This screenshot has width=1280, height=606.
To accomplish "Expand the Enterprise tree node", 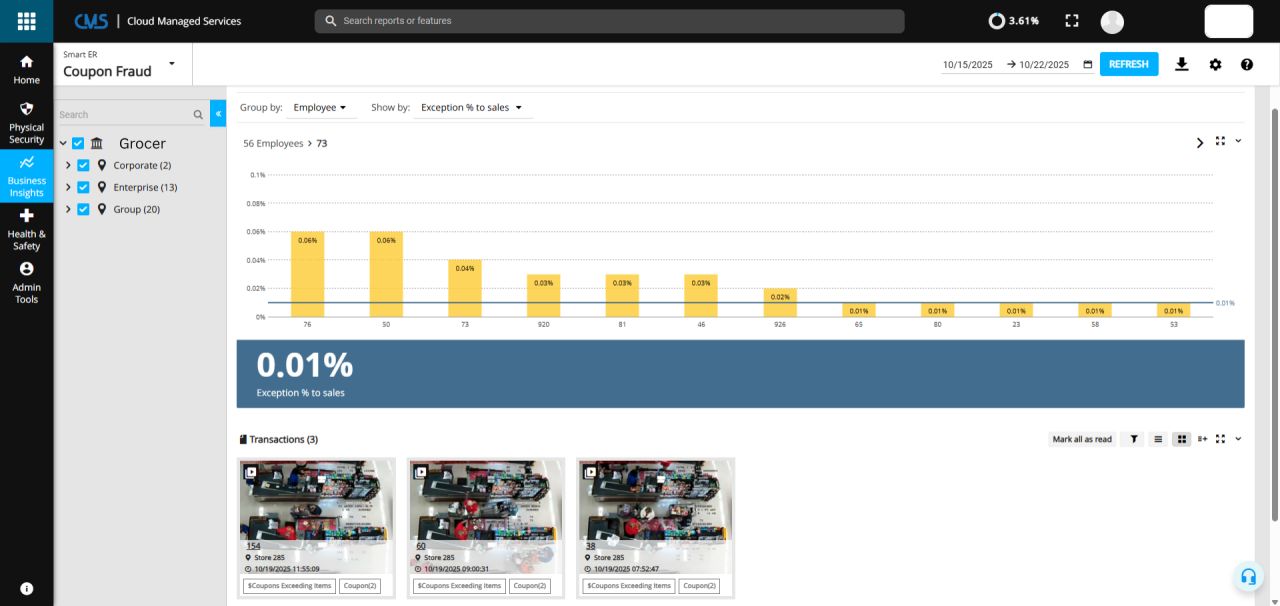I will (x=68, y=187).
